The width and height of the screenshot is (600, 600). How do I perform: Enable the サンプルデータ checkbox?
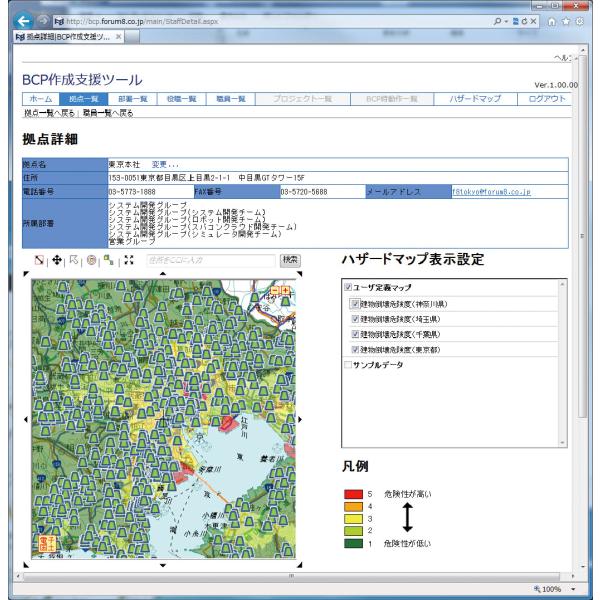pos(347,366)
